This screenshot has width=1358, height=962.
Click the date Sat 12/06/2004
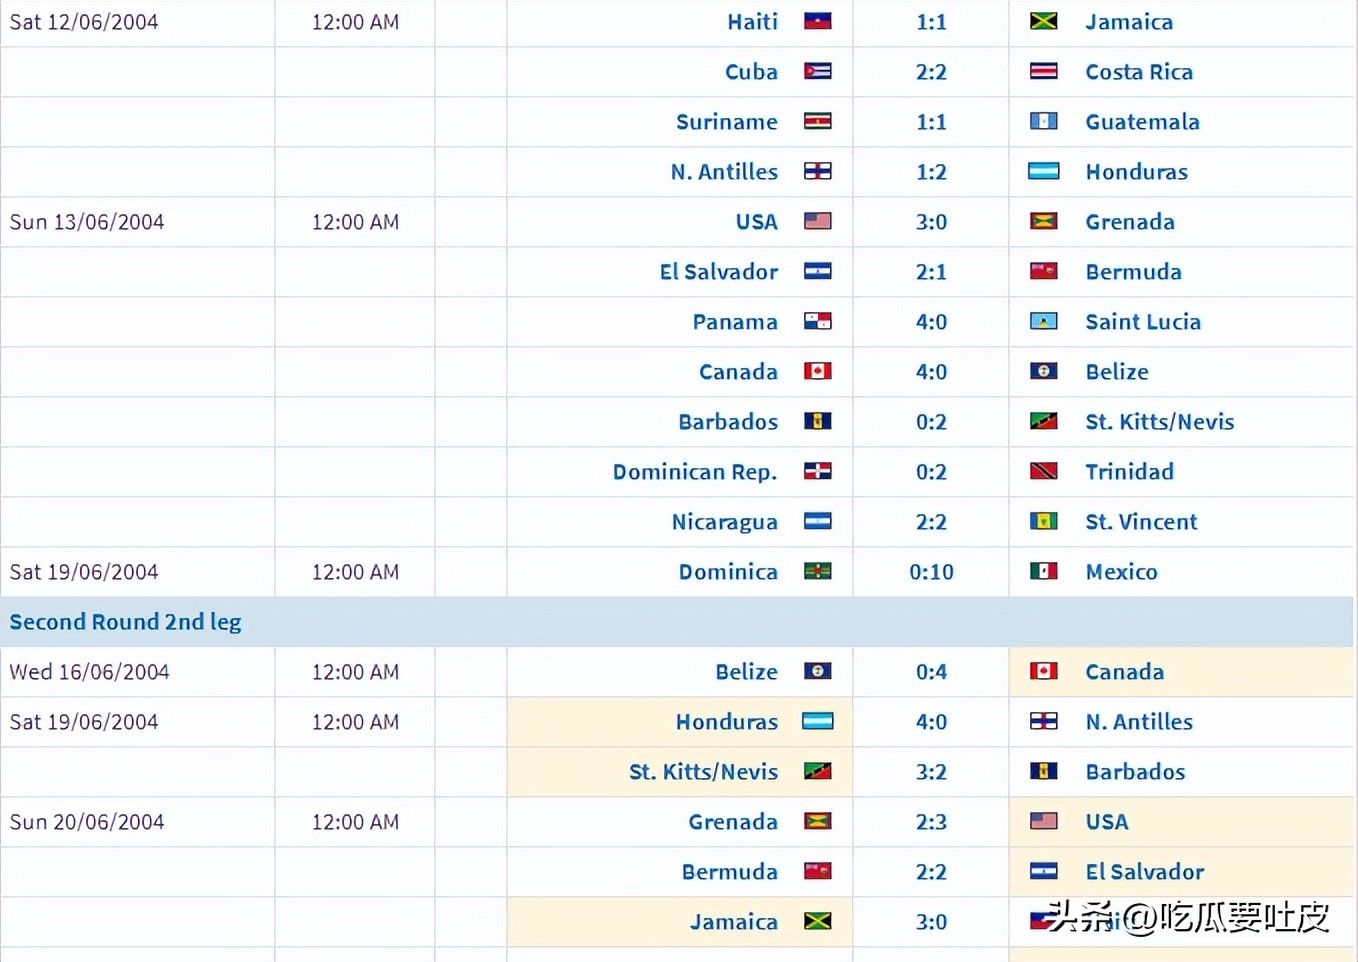click(84, 22)
